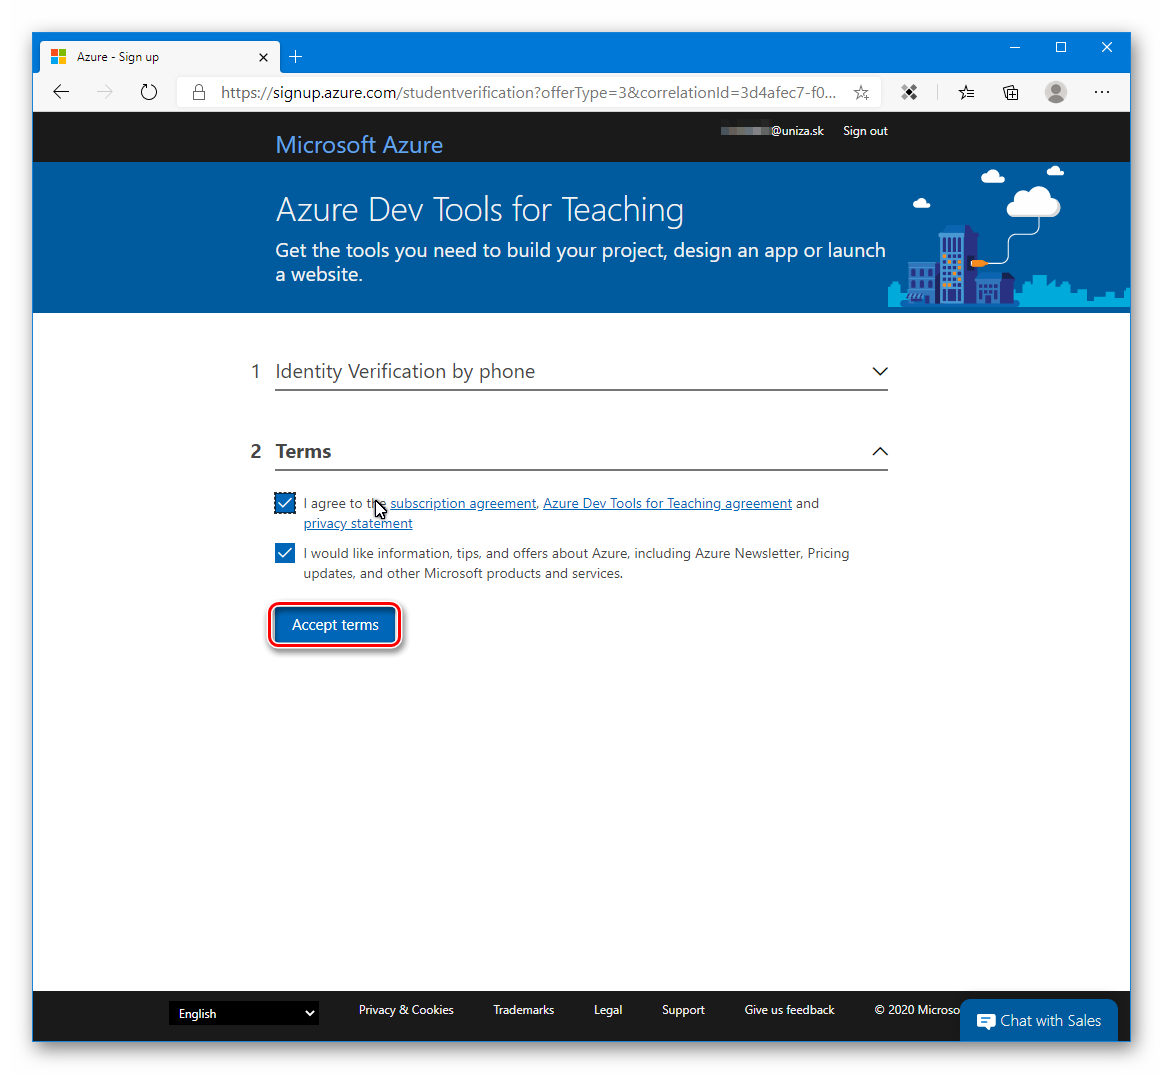1163x1074 pixels.
Task: Open the Azure Dev Tools for Teaching agreement
Action: click(667, 503)
